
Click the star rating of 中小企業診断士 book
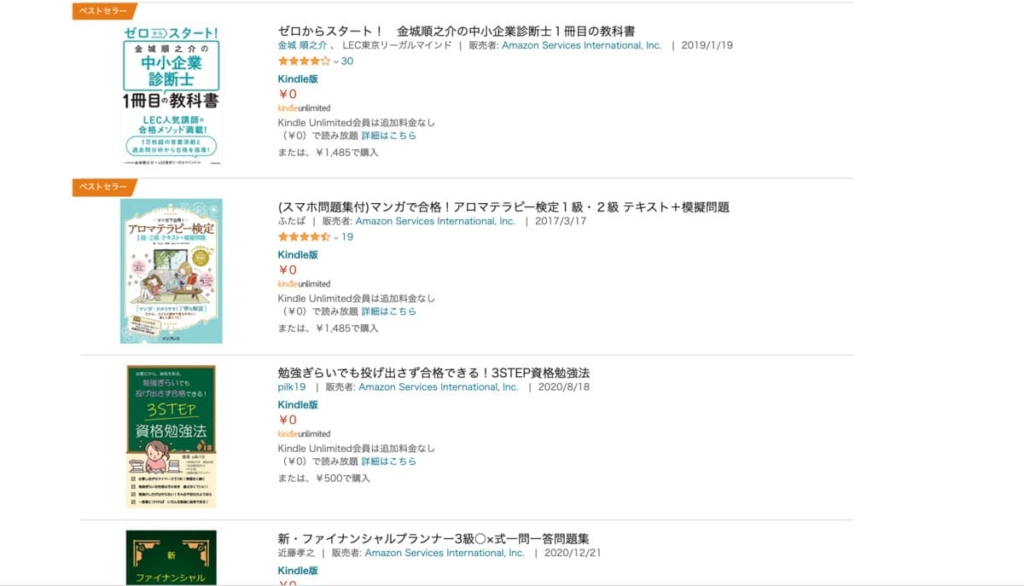[x=304, y=61]
